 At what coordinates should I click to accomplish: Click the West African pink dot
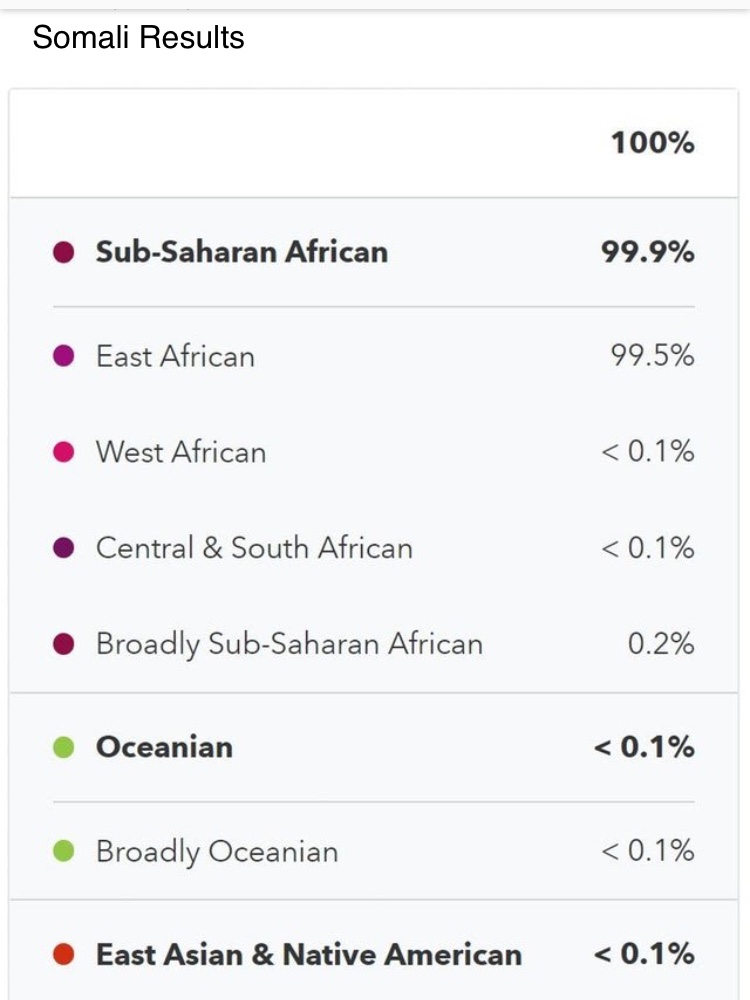[x=63, y=452]
